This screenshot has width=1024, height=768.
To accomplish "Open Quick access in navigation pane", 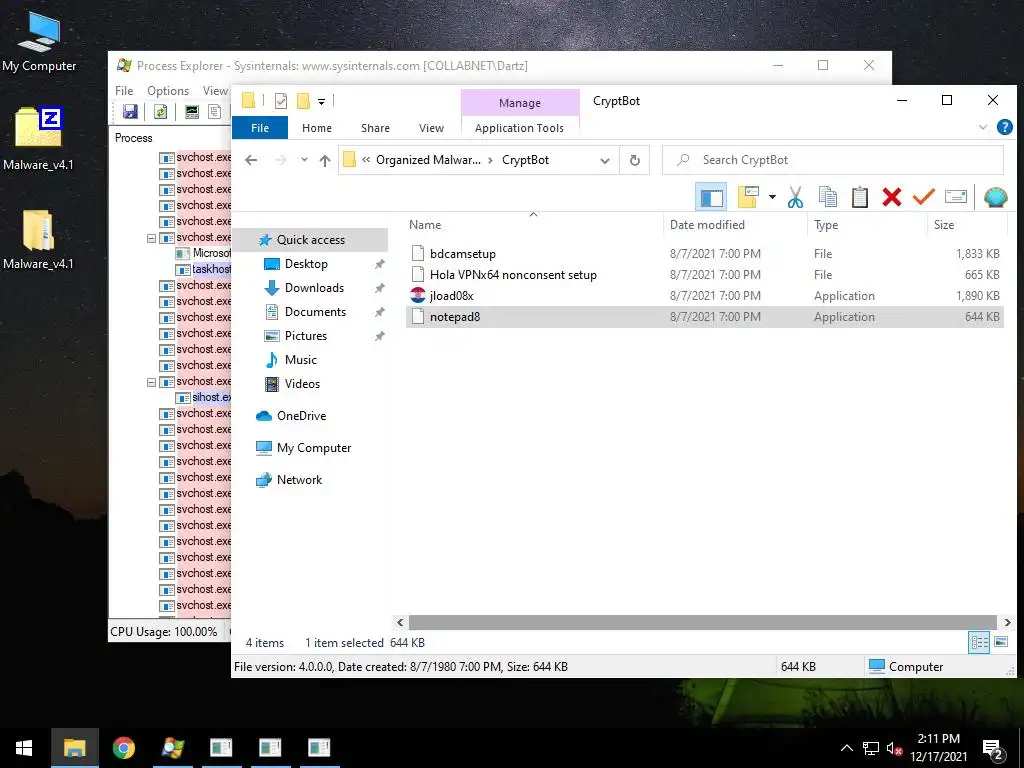I will (x=311, y=240).
